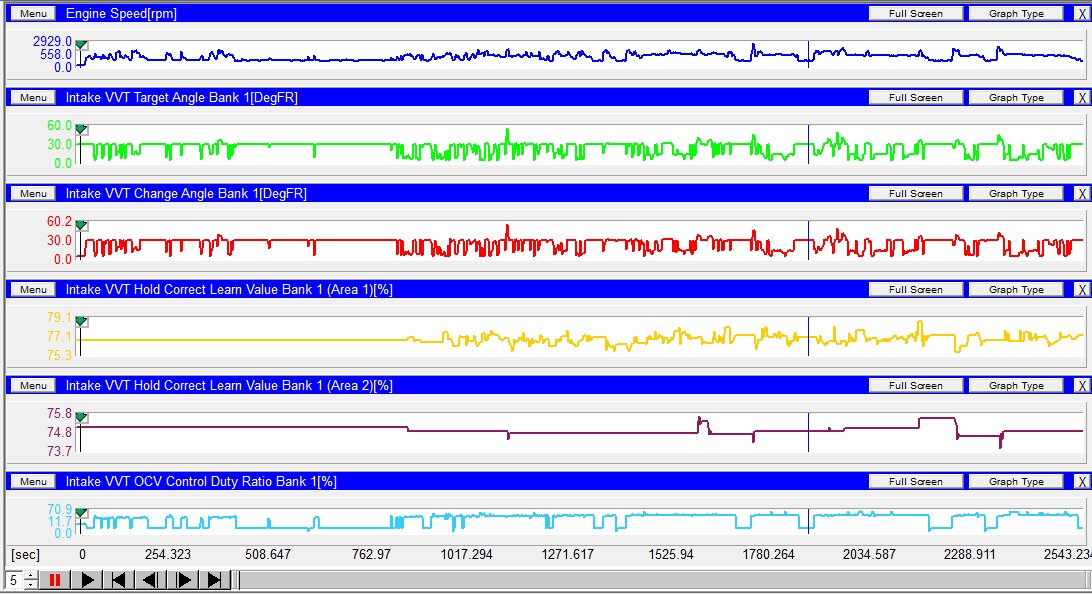Image resolution: width=1092 pixels, height=595 pixels.
Task: Click the Intake VVT Change Angle Bank 1 title
Action: 186,194
